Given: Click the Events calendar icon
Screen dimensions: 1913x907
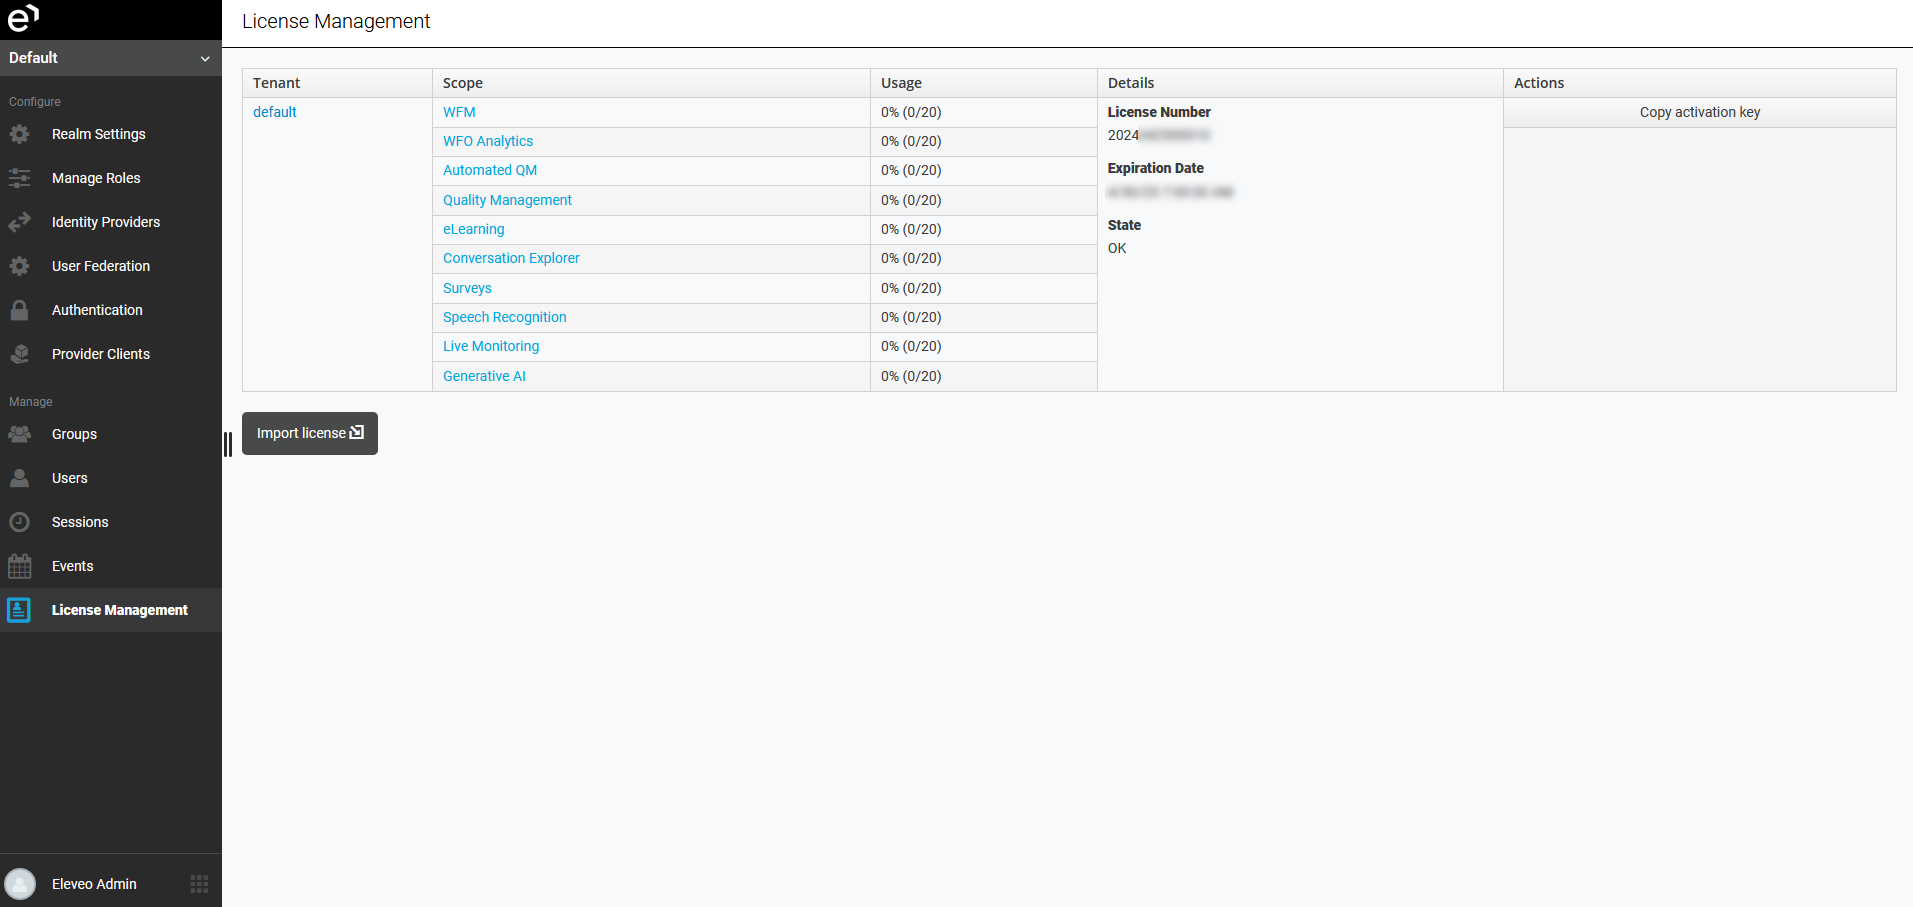Looking at the screenshot, I should click(19, 566).
